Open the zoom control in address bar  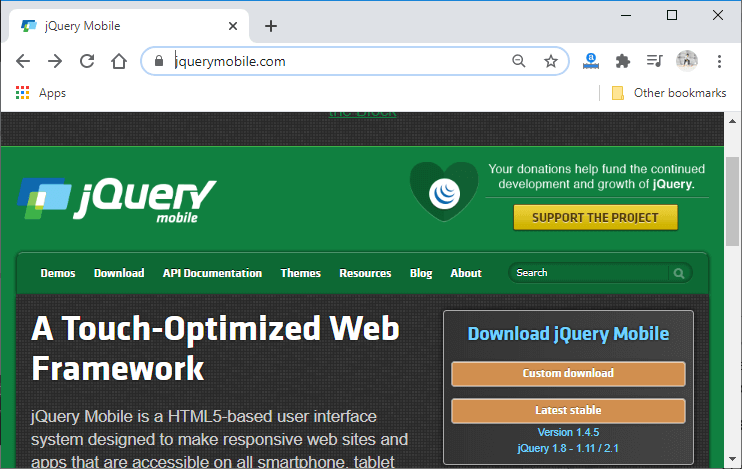(x=519, y=61)
